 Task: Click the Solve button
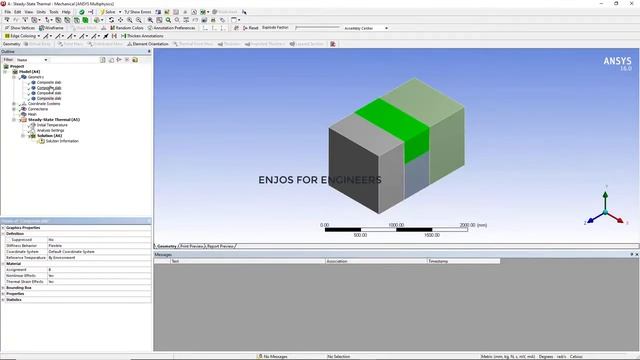click(108, 12)
